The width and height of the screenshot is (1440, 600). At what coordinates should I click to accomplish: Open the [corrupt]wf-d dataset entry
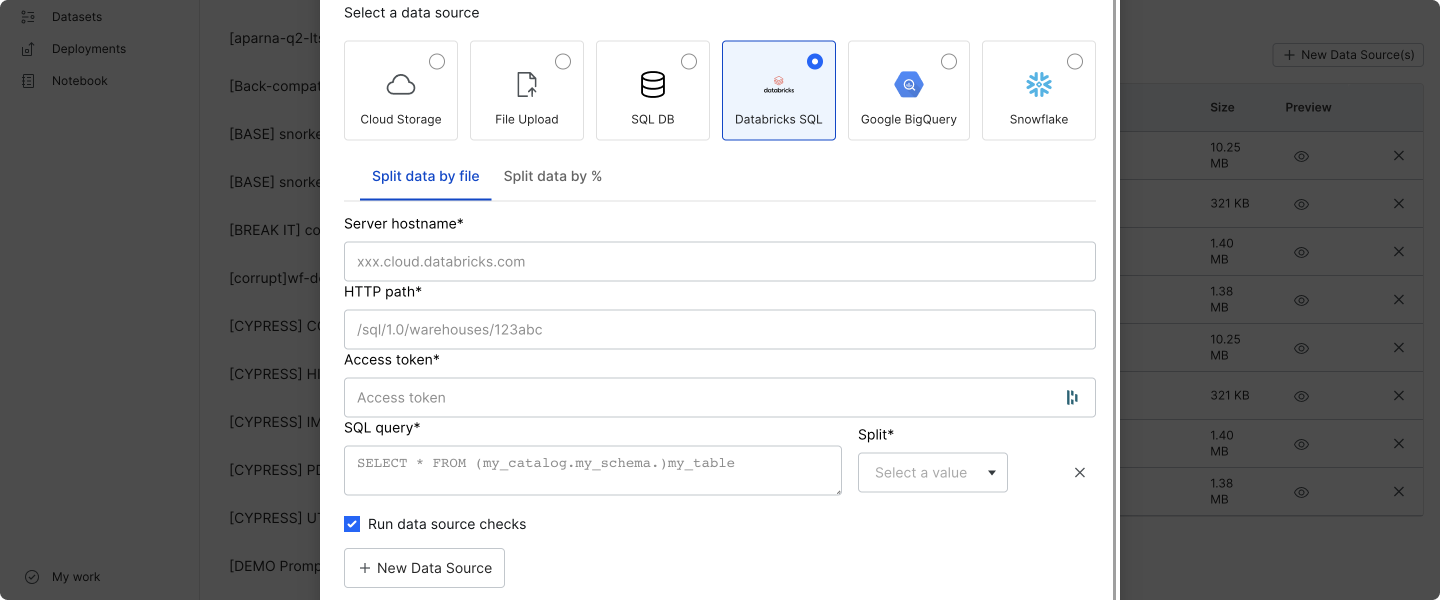[x=275, y=278]
